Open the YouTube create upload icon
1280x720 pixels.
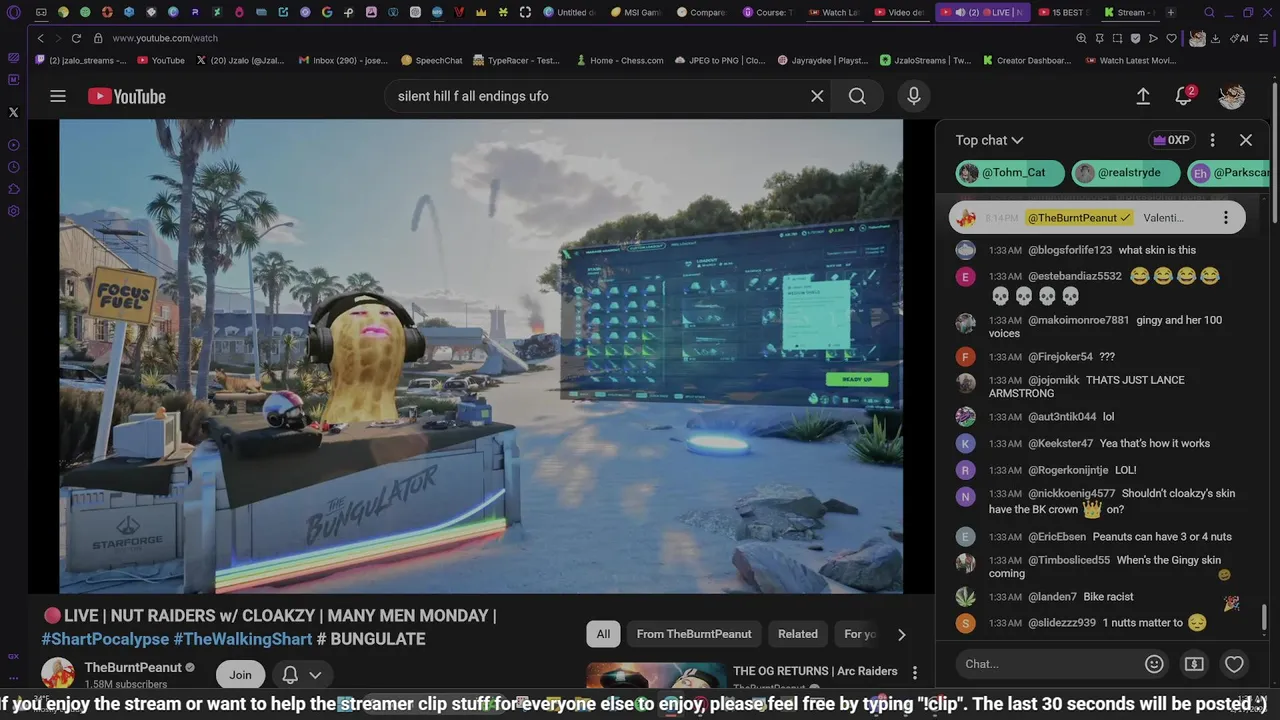1143,96
